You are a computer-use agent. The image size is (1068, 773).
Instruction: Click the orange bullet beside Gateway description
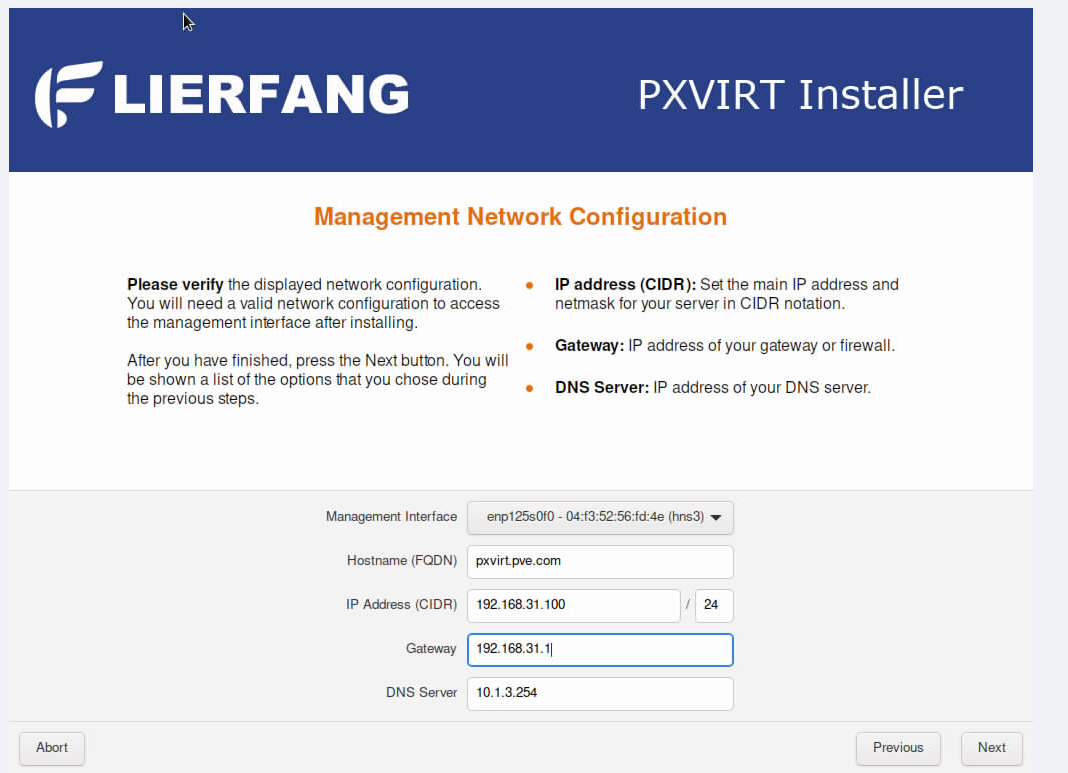pos(529,347)
